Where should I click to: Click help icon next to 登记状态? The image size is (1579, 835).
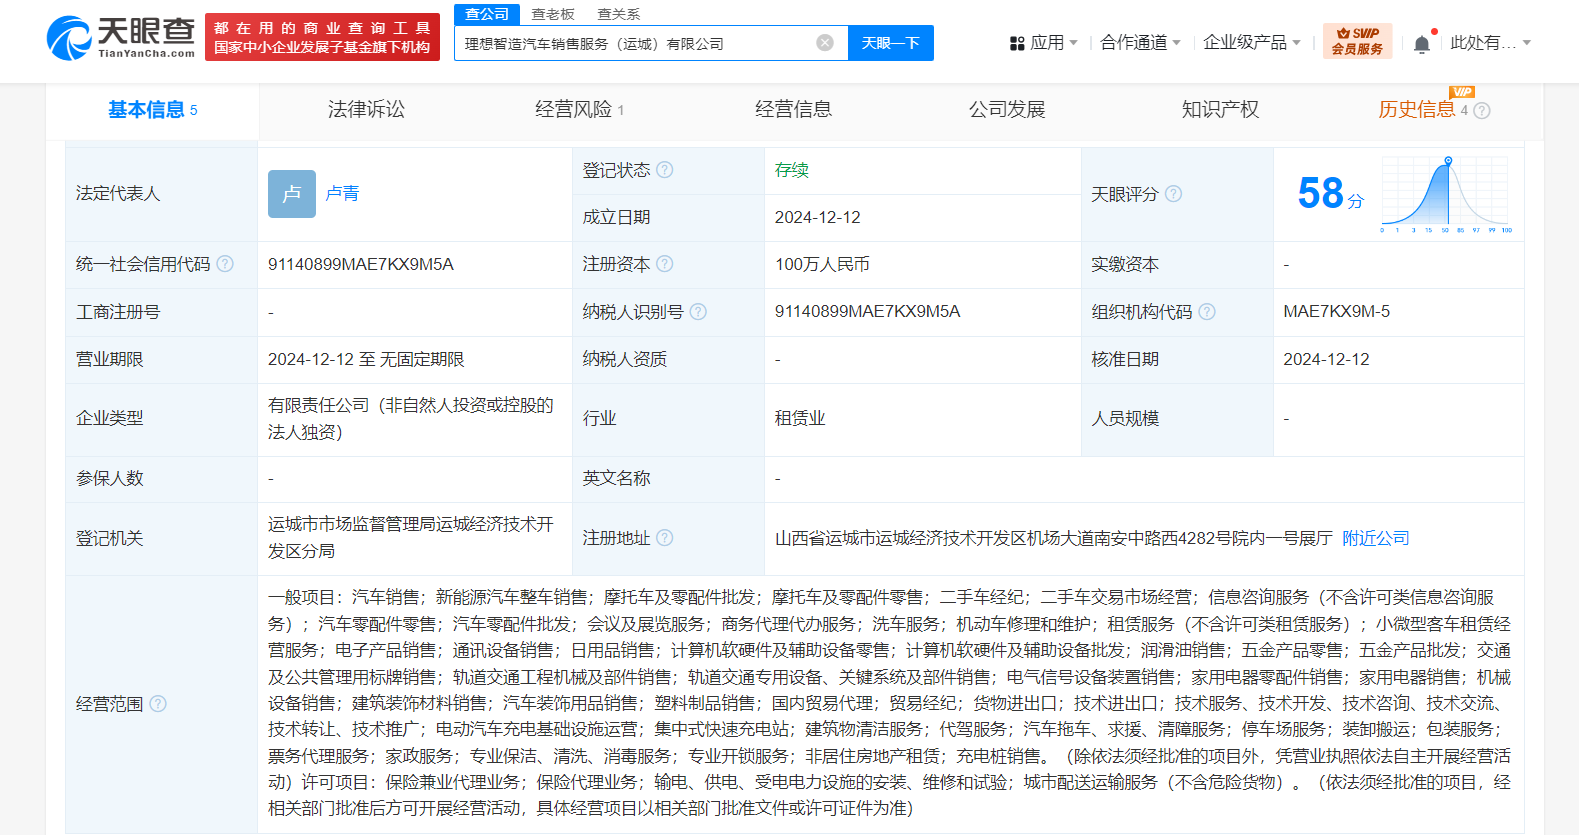click(665, 170)
